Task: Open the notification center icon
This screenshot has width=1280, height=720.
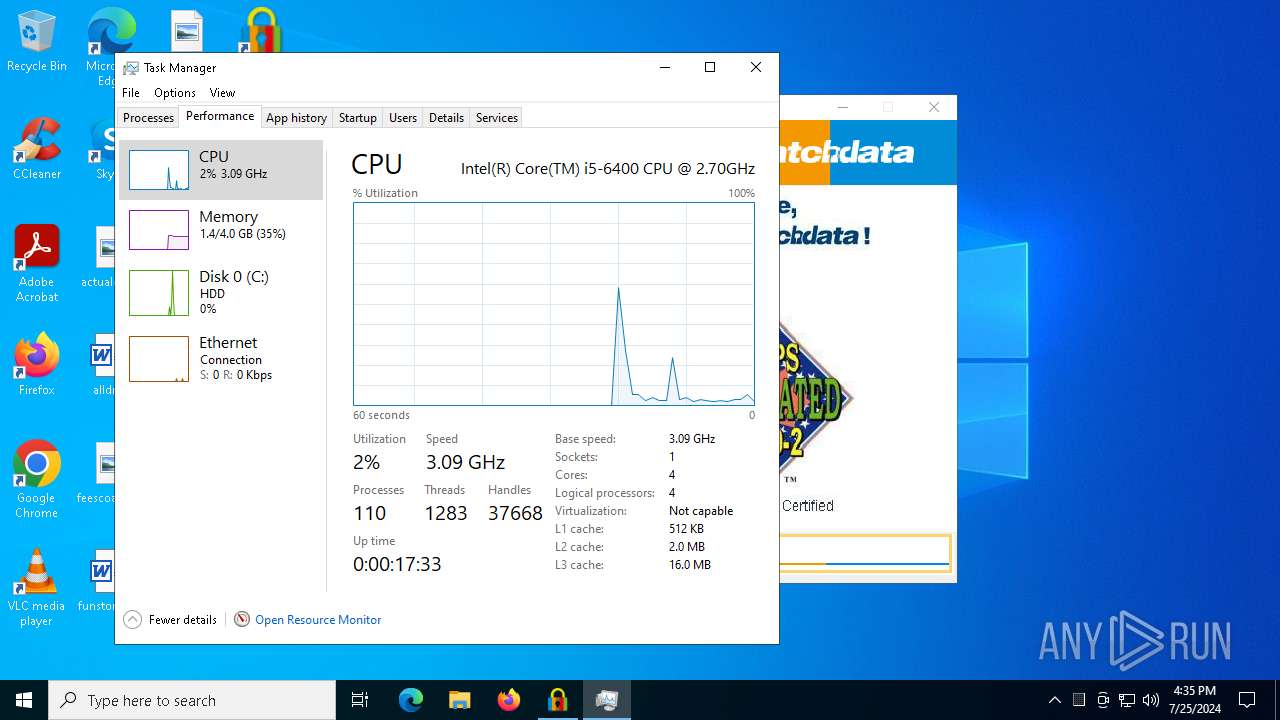Action: [1247, 700]
